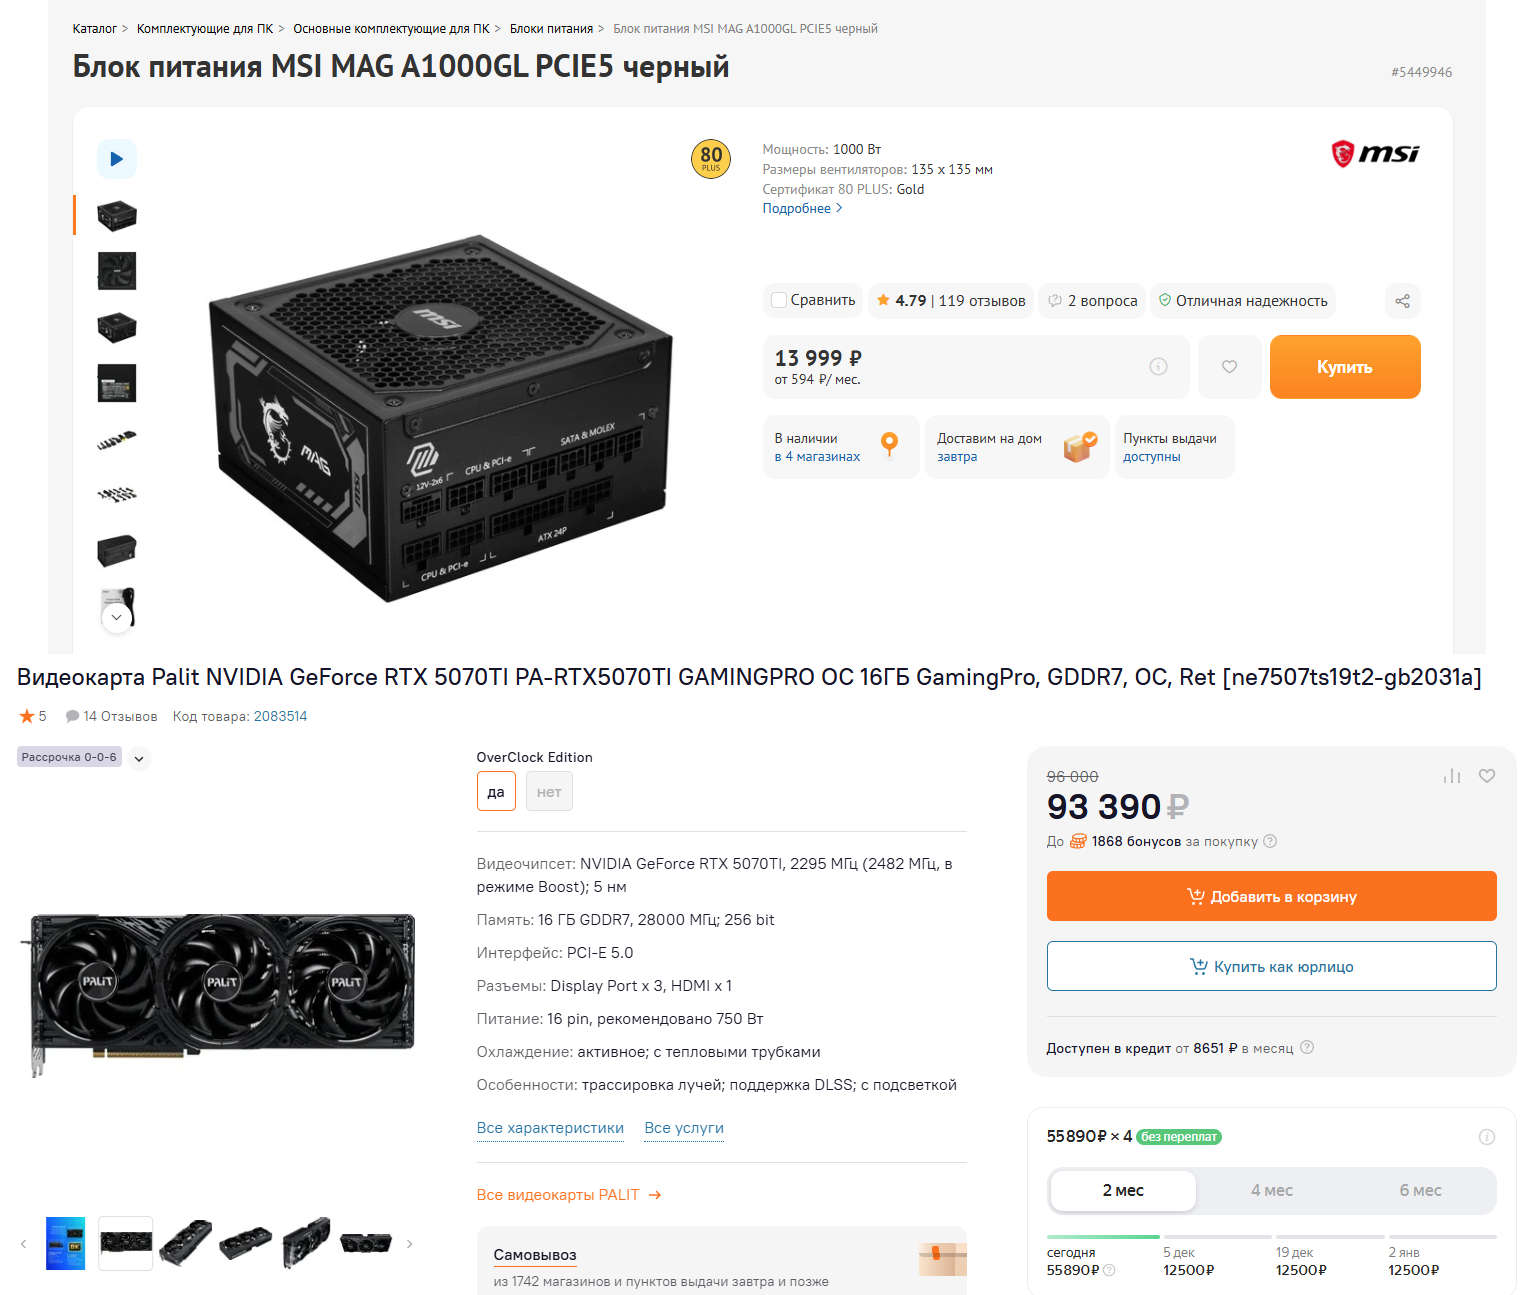Play the product video for MSI PSU

click(x=117, y=159)
